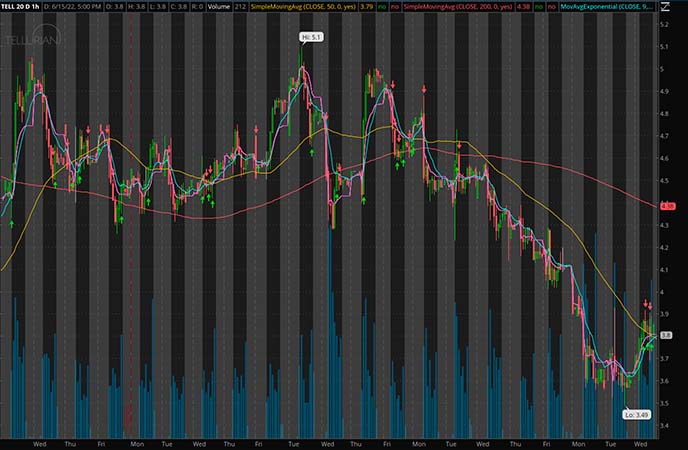The width and height of the screenshot is (688, 450).
Task: Select the TELL 20 D 1h chart label
Action: [20, 7]
